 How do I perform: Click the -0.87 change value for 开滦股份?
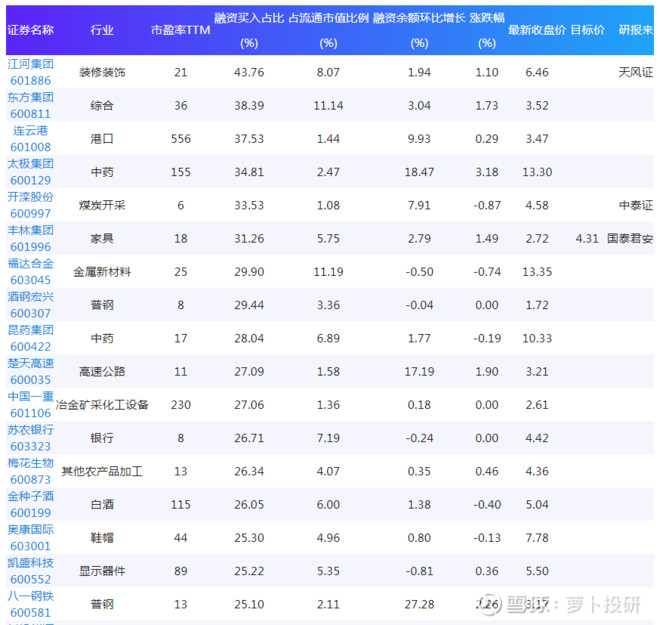click(487, 205)
